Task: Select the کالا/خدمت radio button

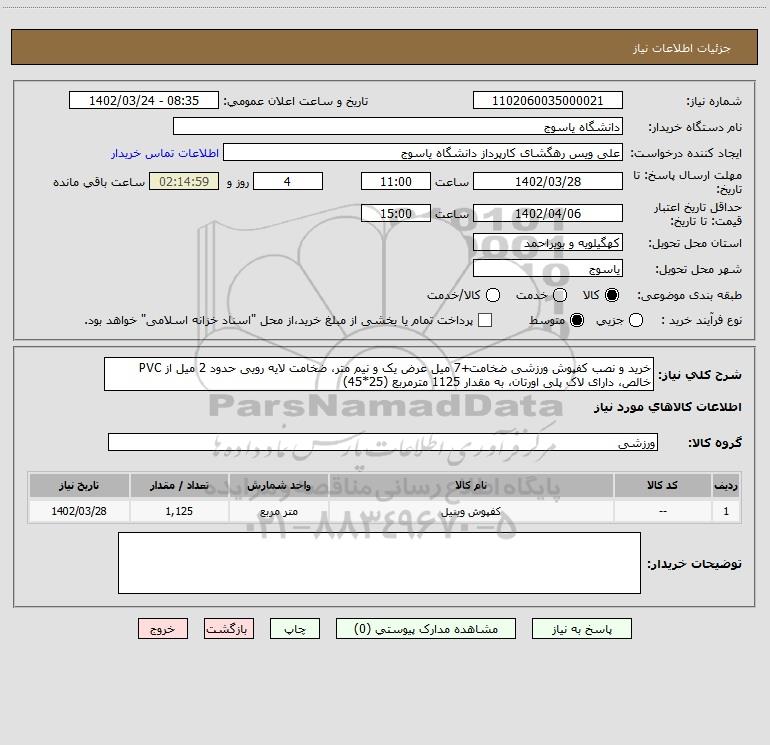Action: 493,295
